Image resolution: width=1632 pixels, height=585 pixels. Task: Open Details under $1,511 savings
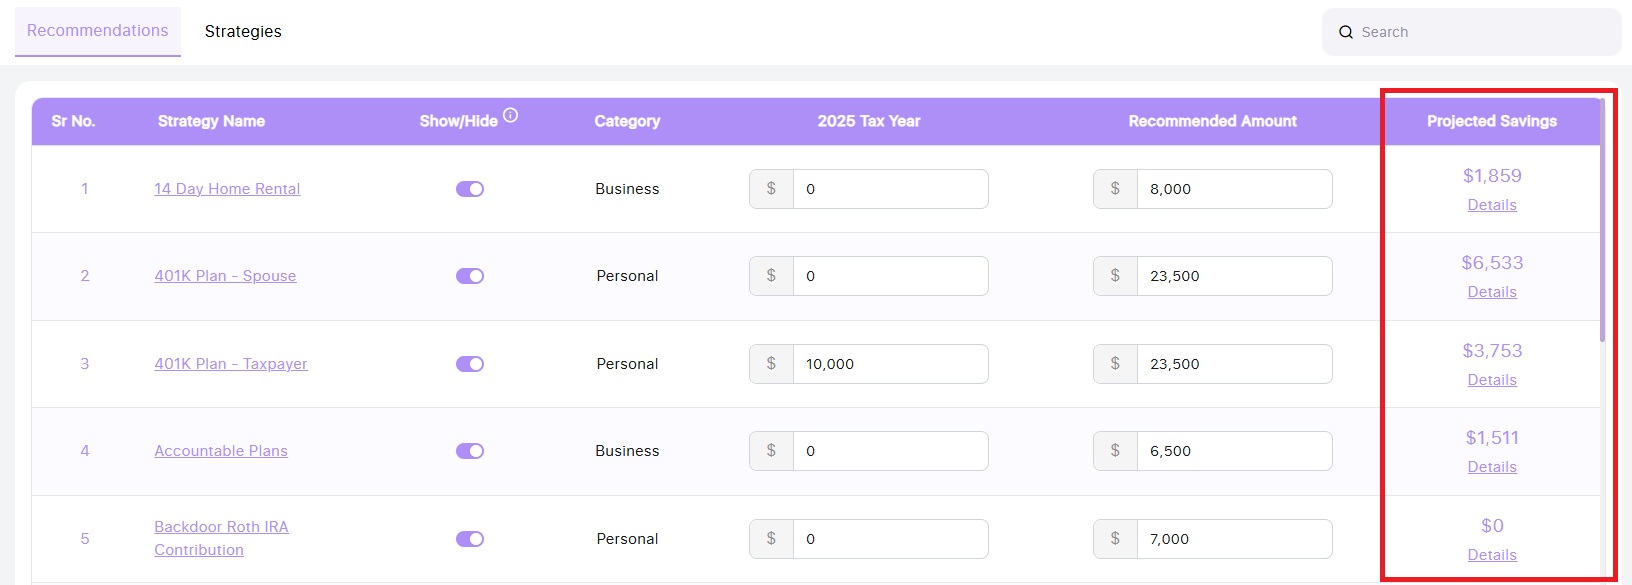point(1492,467)
